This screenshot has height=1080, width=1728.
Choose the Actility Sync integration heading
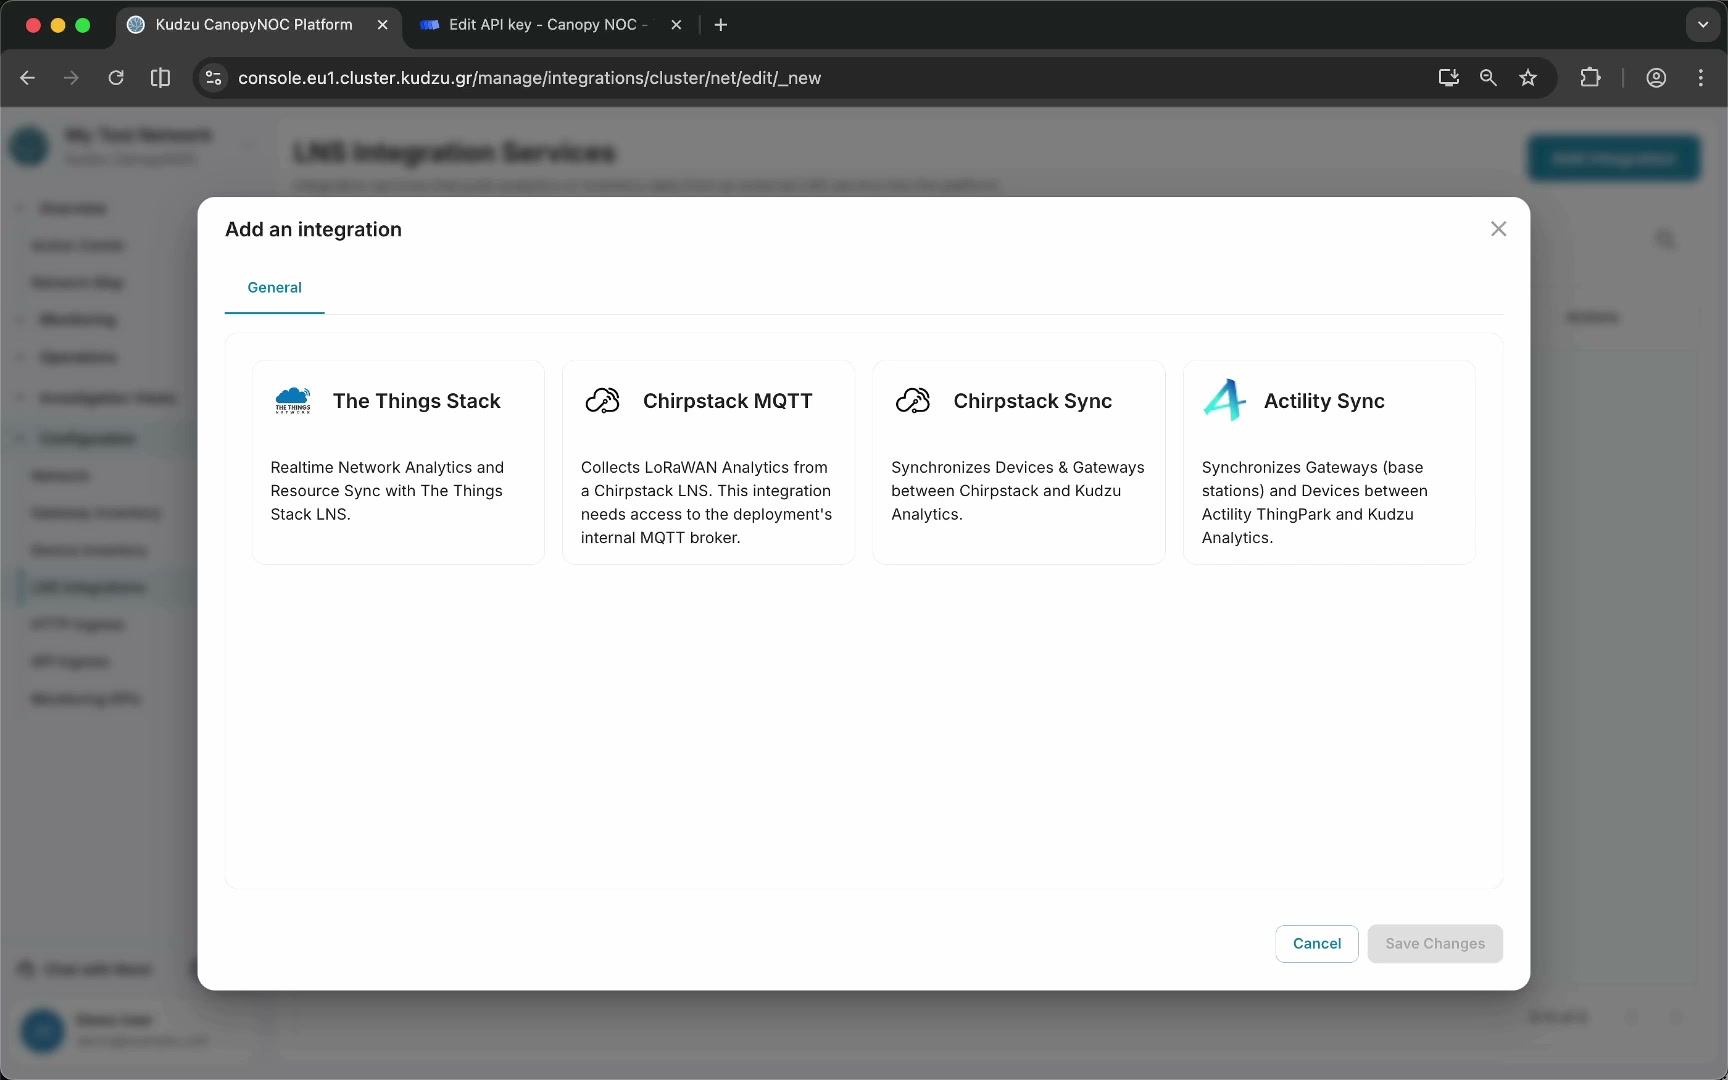[1324, 401]
